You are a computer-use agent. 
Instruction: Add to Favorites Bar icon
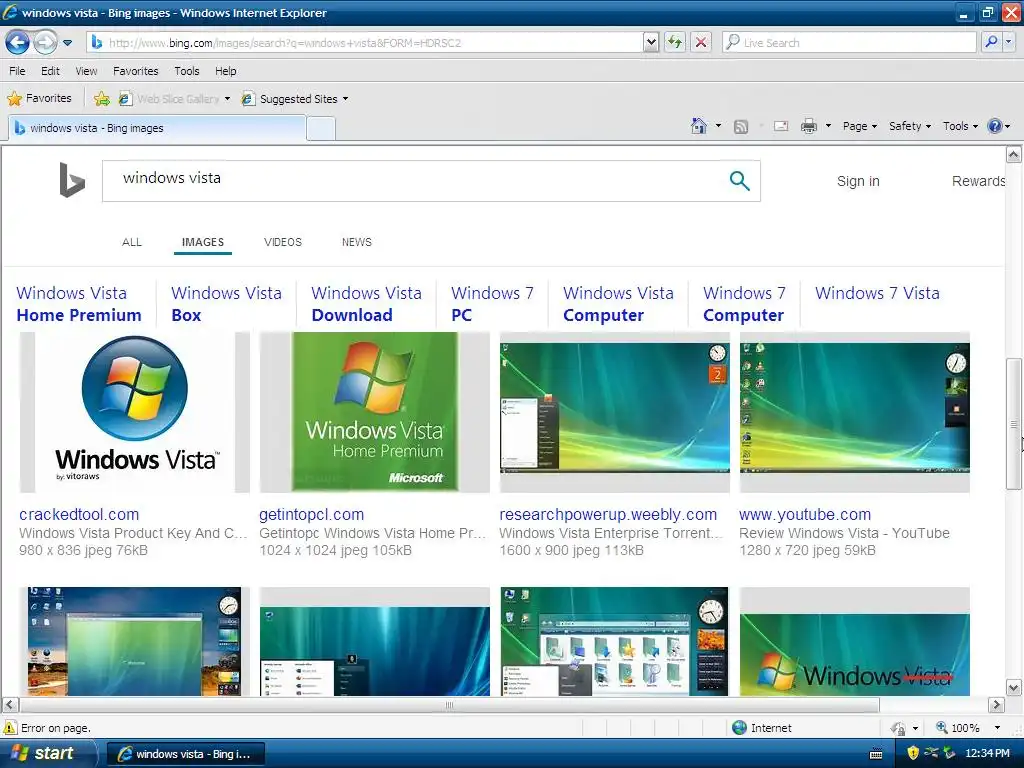point(102,99)
